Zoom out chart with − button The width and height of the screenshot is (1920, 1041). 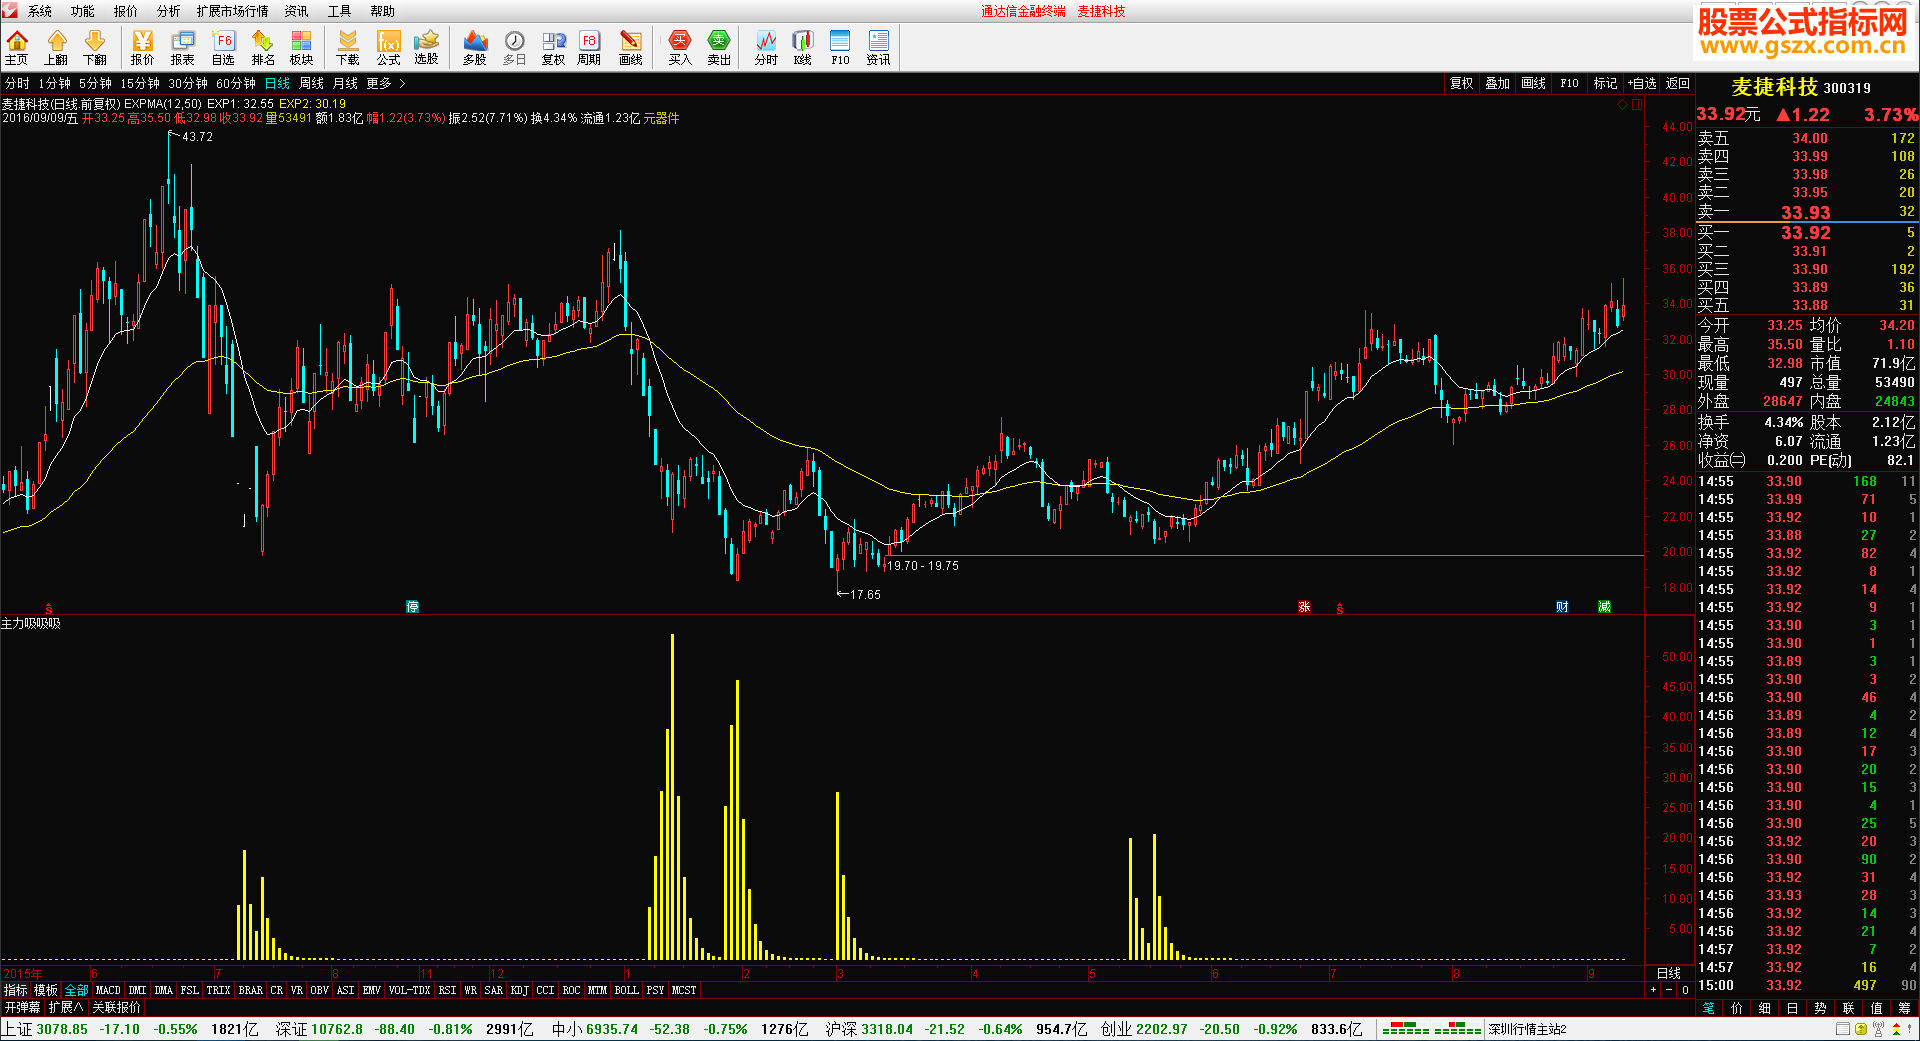pyautogui.click(x=1669, y=990)
